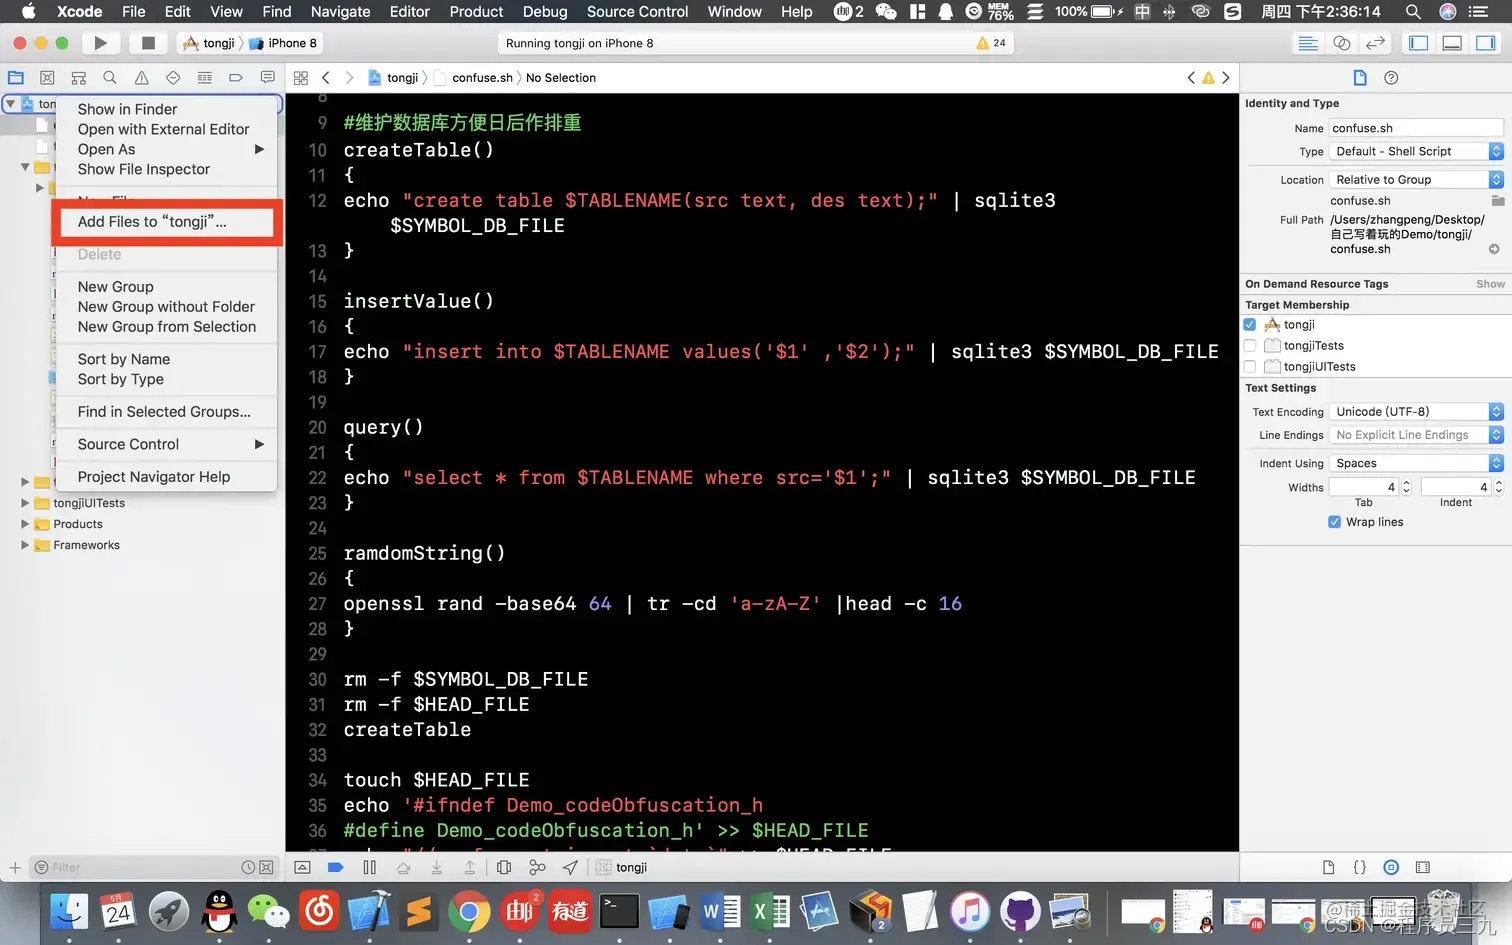Toggle the Navigator panel visibility
The height and width of the screenshot is (945, 1512).
pos(1418,43)
